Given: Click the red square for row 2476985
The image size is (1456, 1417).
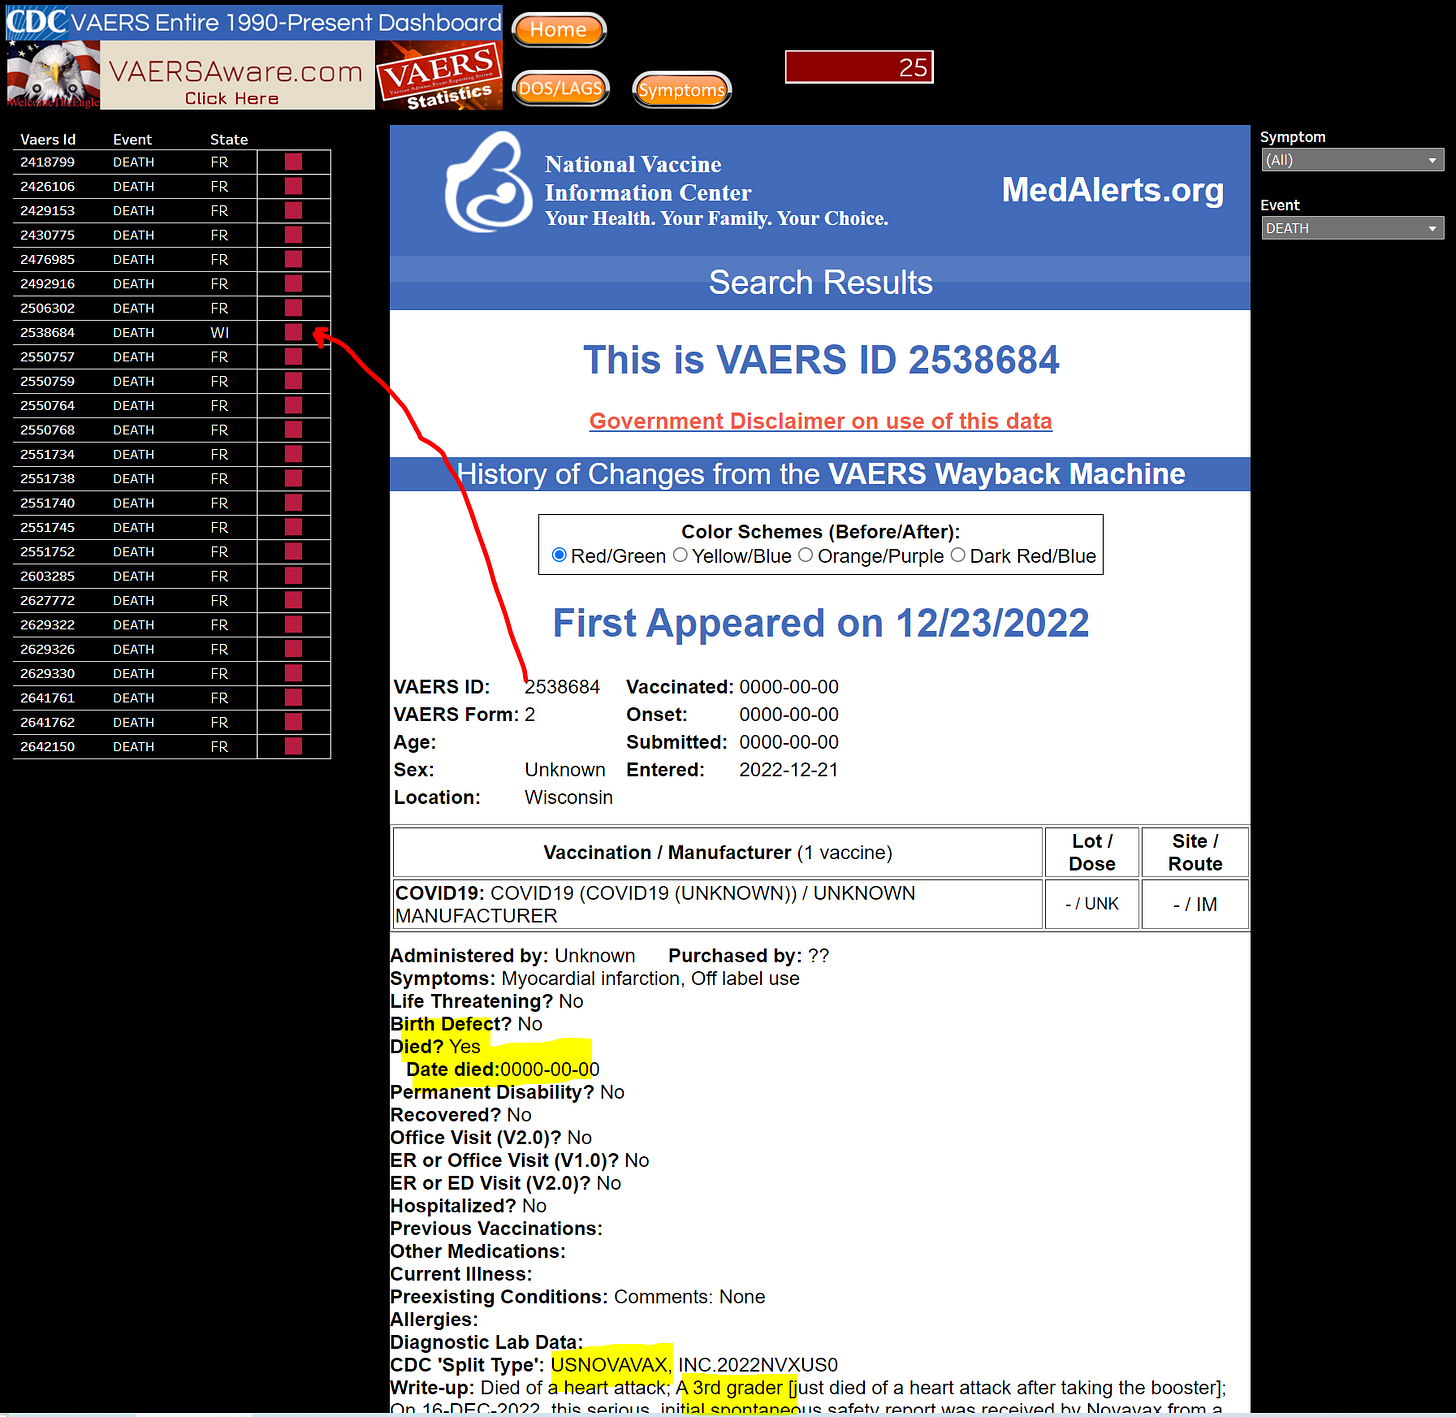Looking at the screenshot, I should click(x=293, y=258).
